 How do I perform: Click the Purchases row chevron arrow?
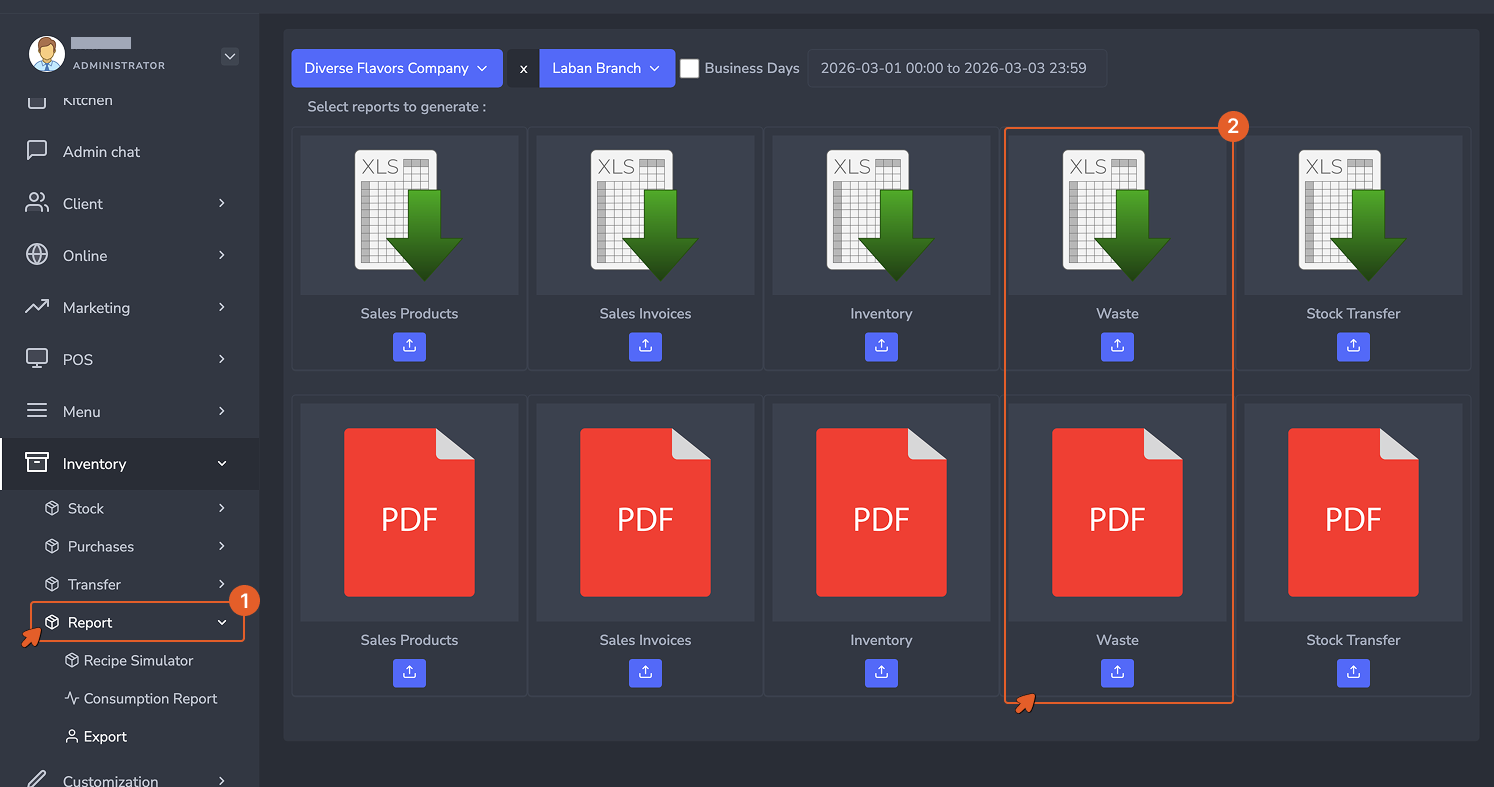pyautogui.click(x=222, y=546)
